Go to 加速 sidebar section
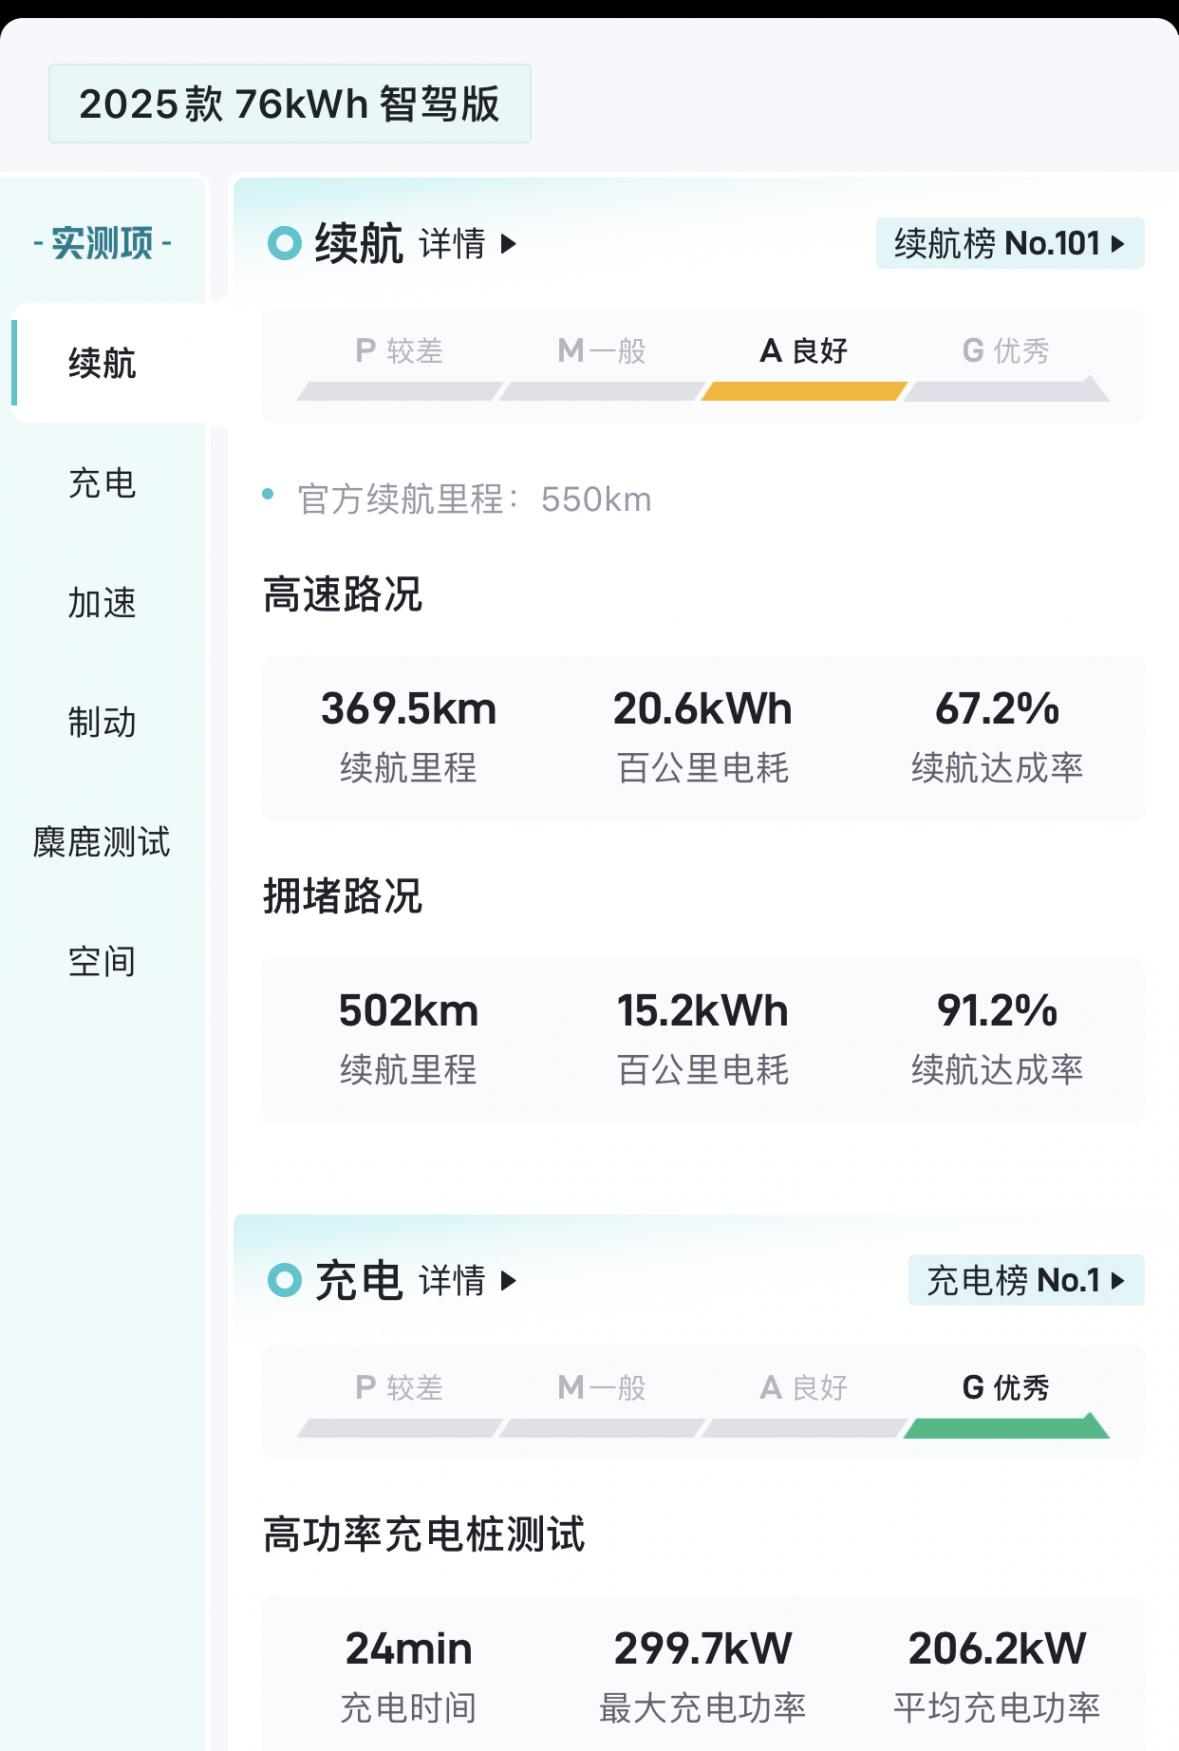Image resolution: width=1179 pixels, height=1751 pixels. 102,603
